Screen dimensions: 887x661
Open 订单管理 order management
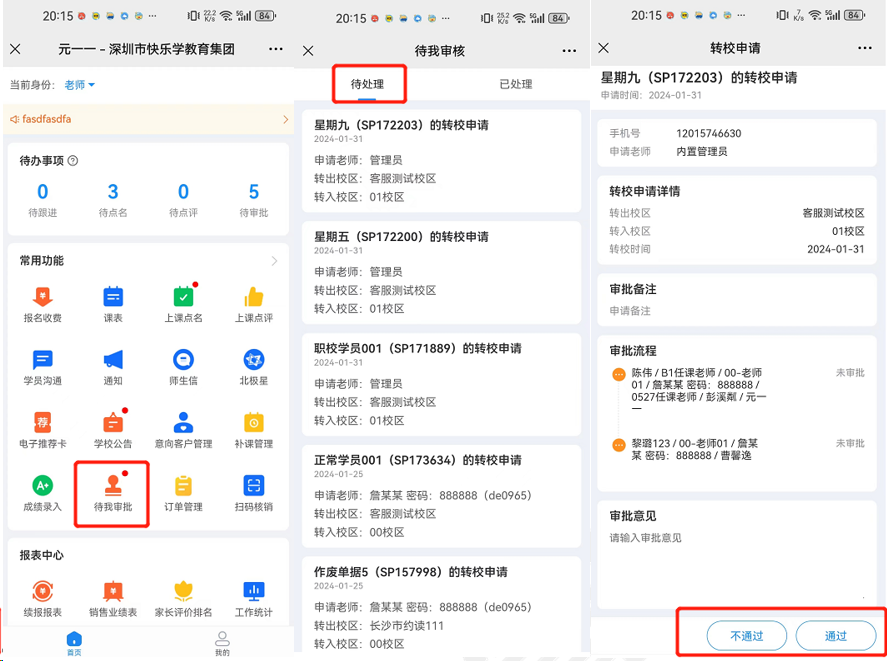[182, 491]
